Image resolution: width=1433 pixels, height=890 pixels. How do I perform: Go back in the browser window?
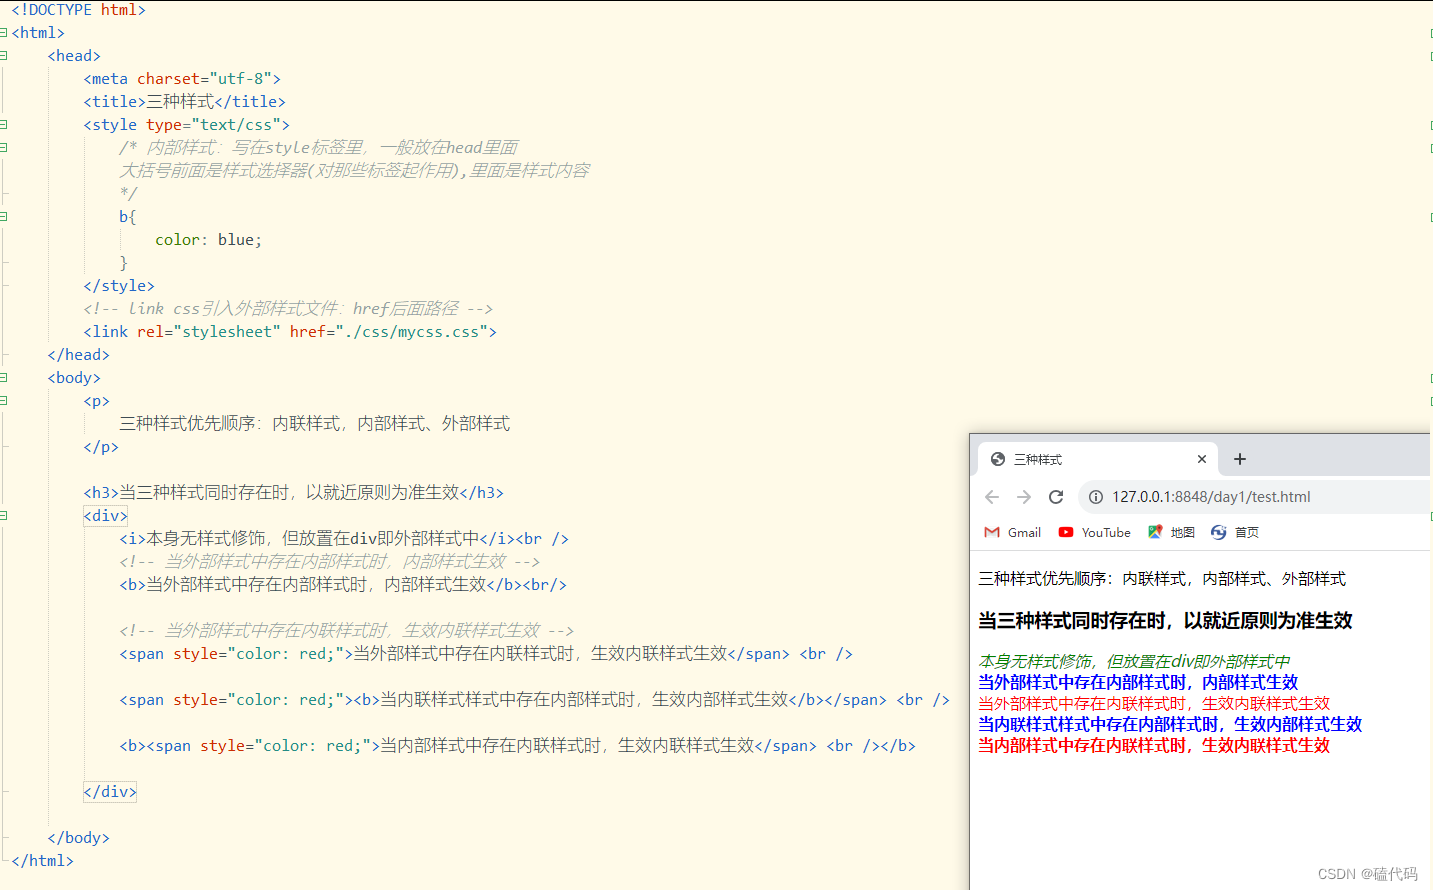pos(992,497)
